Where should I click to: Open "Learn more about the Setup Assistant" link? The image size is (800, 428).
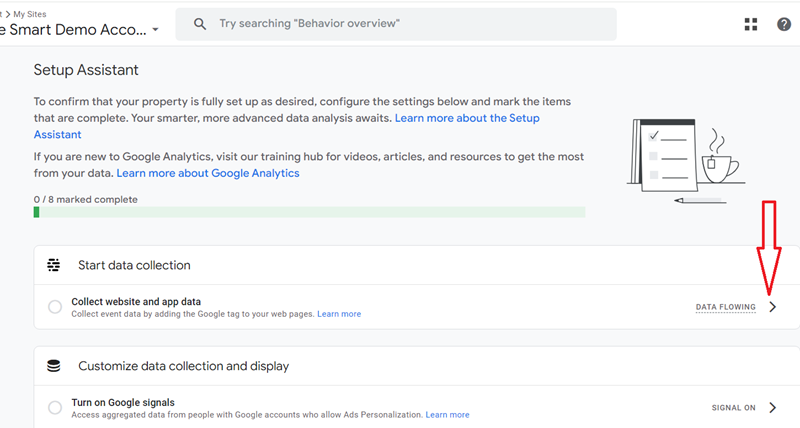(x=287, y=126)
